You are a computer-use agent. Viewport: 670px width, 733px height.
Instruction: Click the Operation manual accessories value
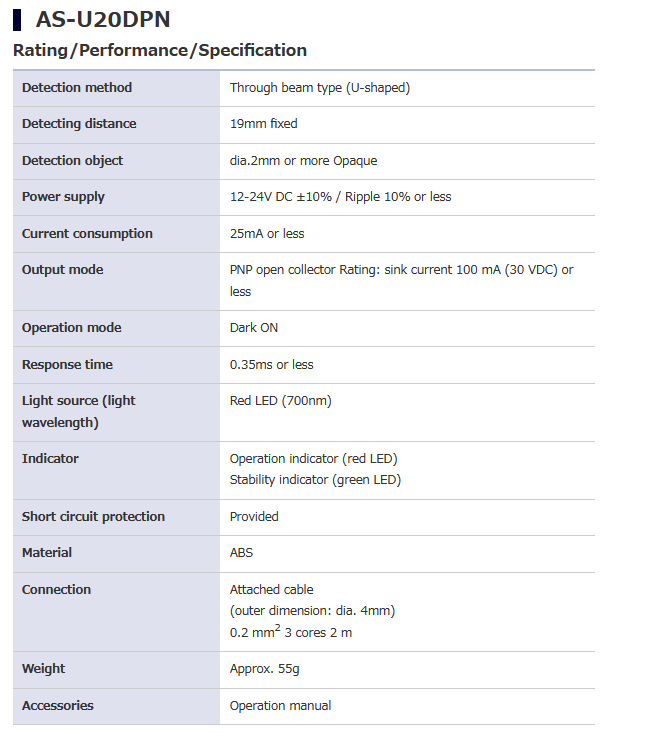(280, 706)
